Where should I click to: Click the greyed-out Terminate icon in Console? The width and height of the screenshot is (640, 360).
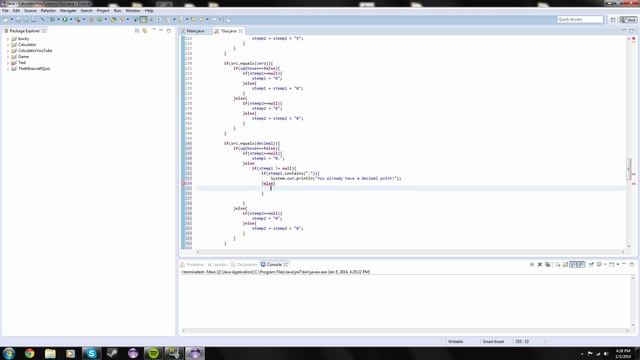[x=532, y=264]
